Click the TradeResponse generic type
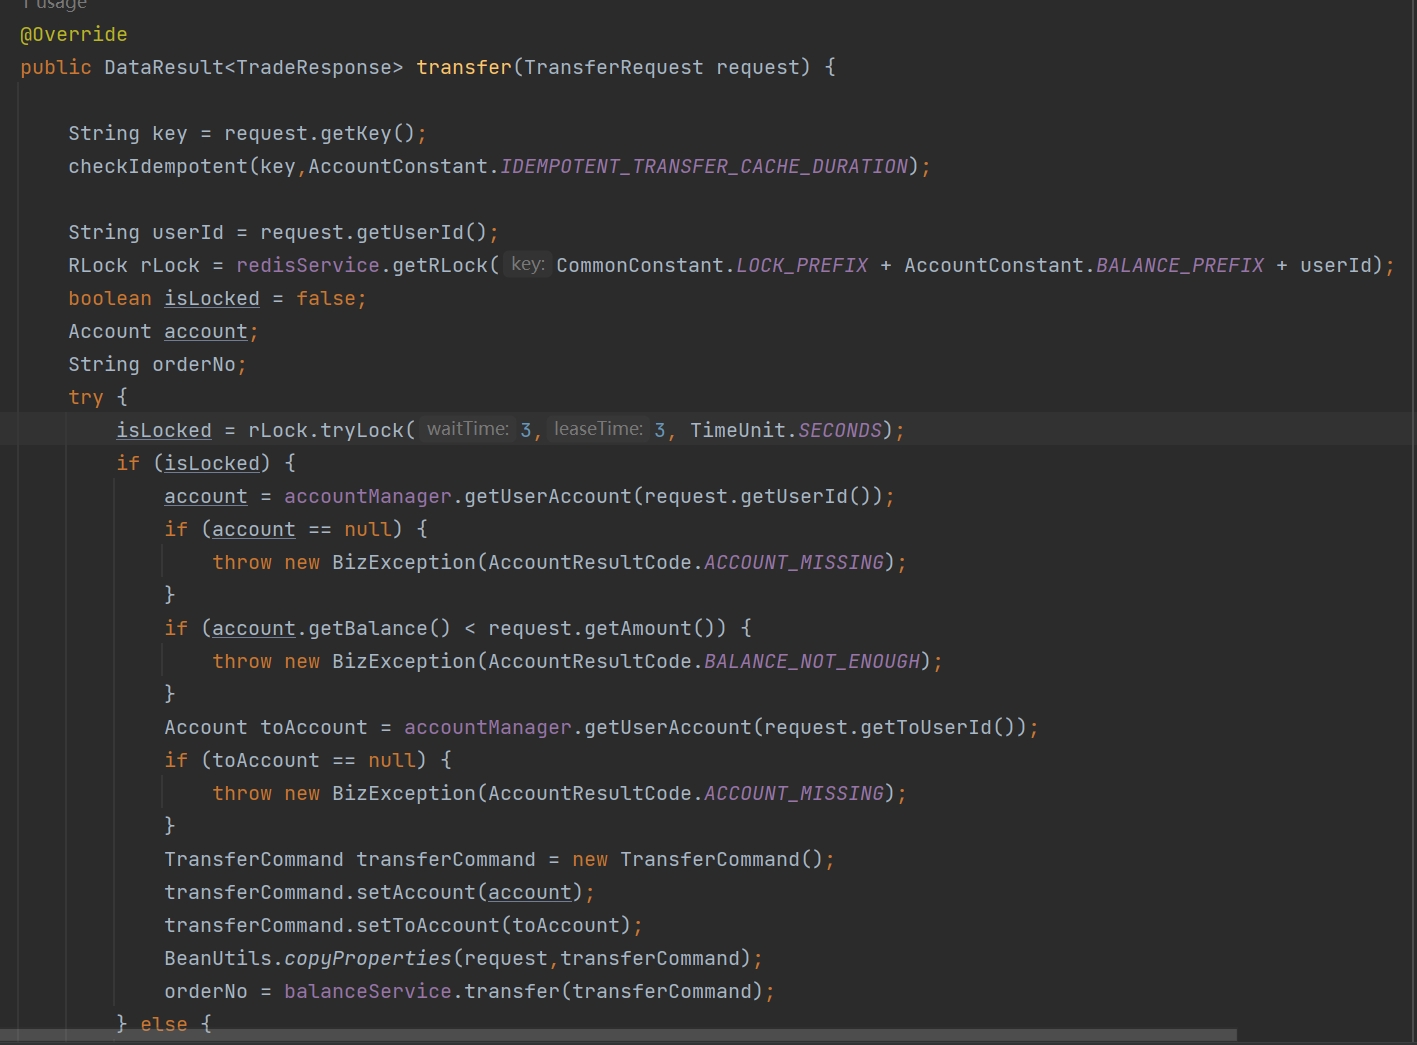This screenshot has width=1417, height=1045. click(x=314, y=68)
